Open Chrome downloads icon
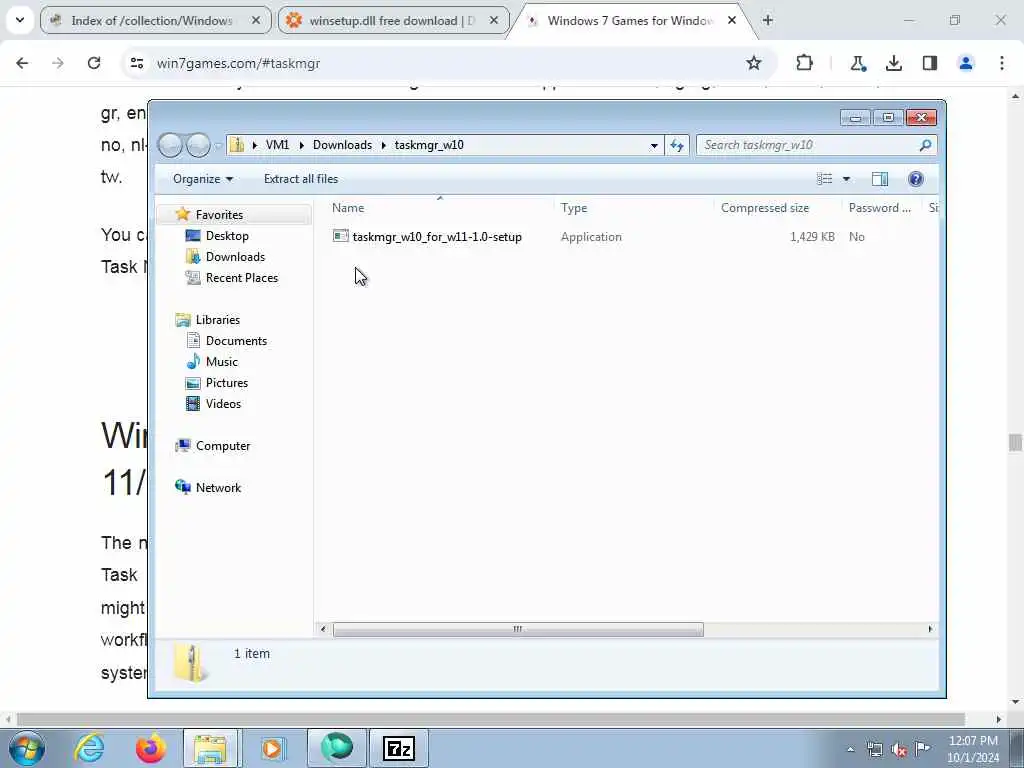 coord(893,63)
